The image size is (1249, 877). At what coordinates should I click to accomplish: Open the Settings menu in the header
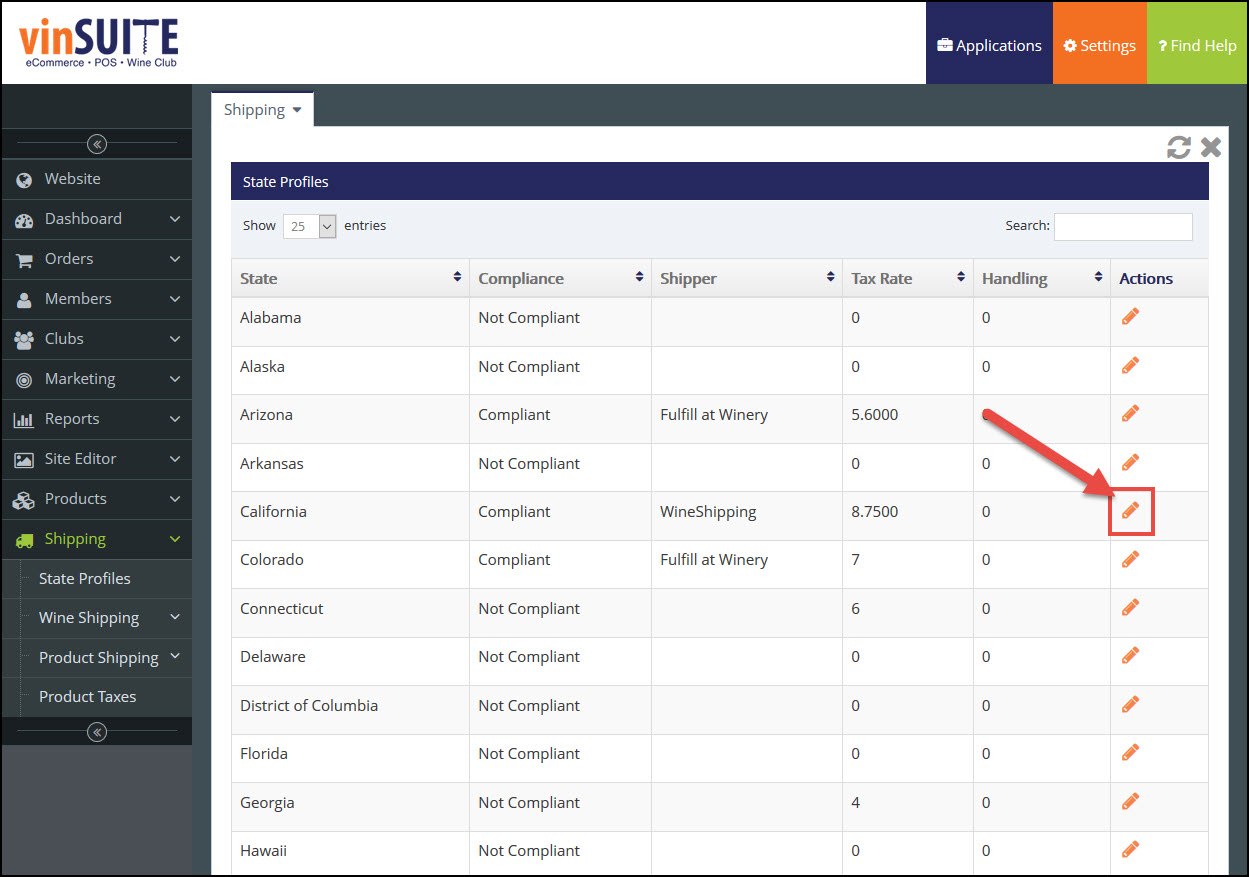click(1099, 45)
